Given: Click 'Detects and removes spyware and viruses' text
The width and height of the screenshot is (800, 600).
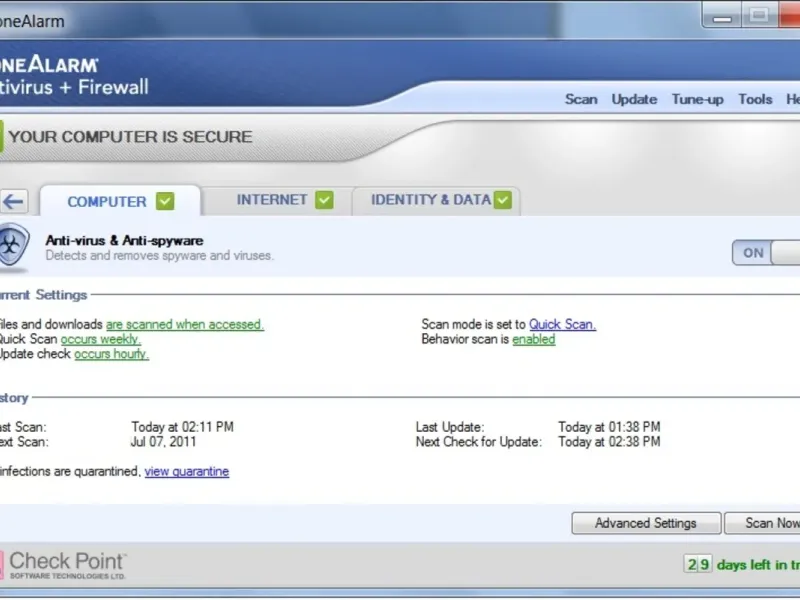Looking at the screenshot, I should [x=160, y=256].
